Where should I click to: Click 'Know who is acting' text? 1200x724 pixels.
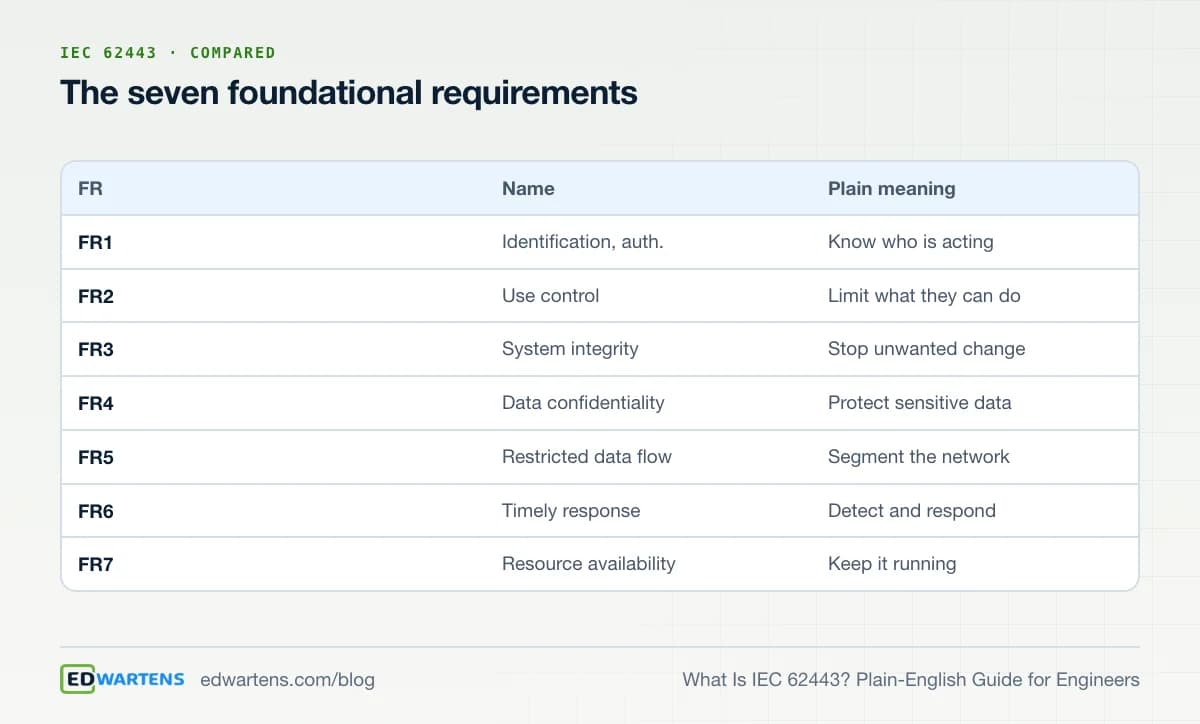pyautogui.click(x=911, y=242)
